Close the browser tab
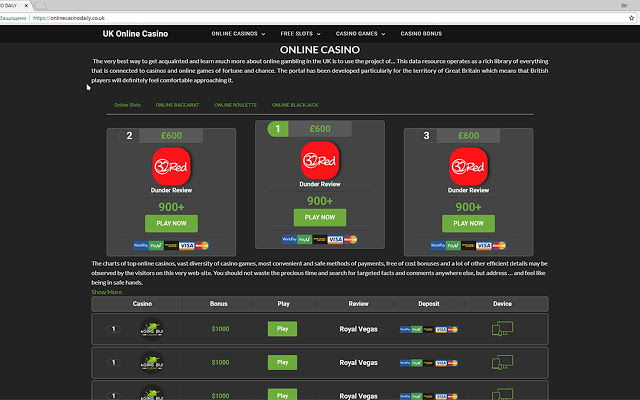640x400 pixels. point(26,6)
